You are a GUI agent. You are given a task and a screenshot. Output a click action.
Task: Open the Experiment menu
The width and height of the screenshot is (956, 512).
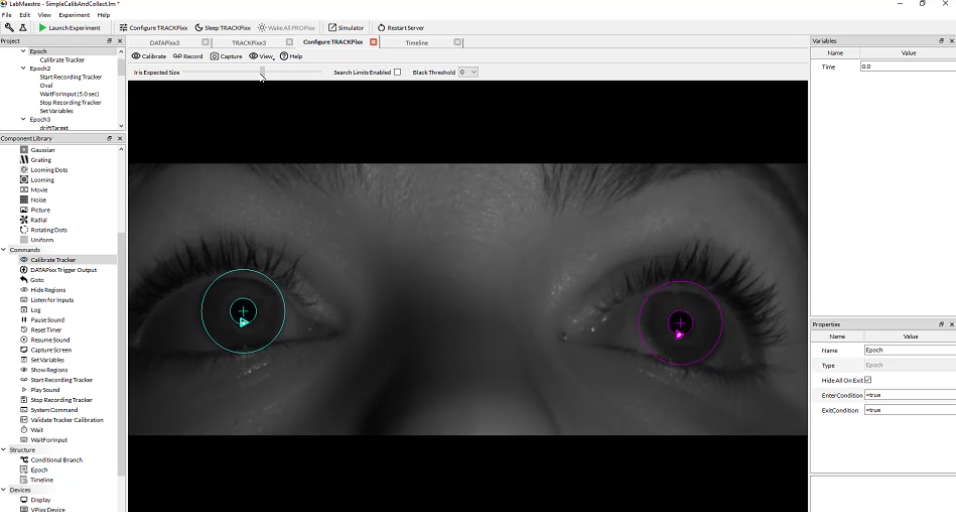pos(74,15)
